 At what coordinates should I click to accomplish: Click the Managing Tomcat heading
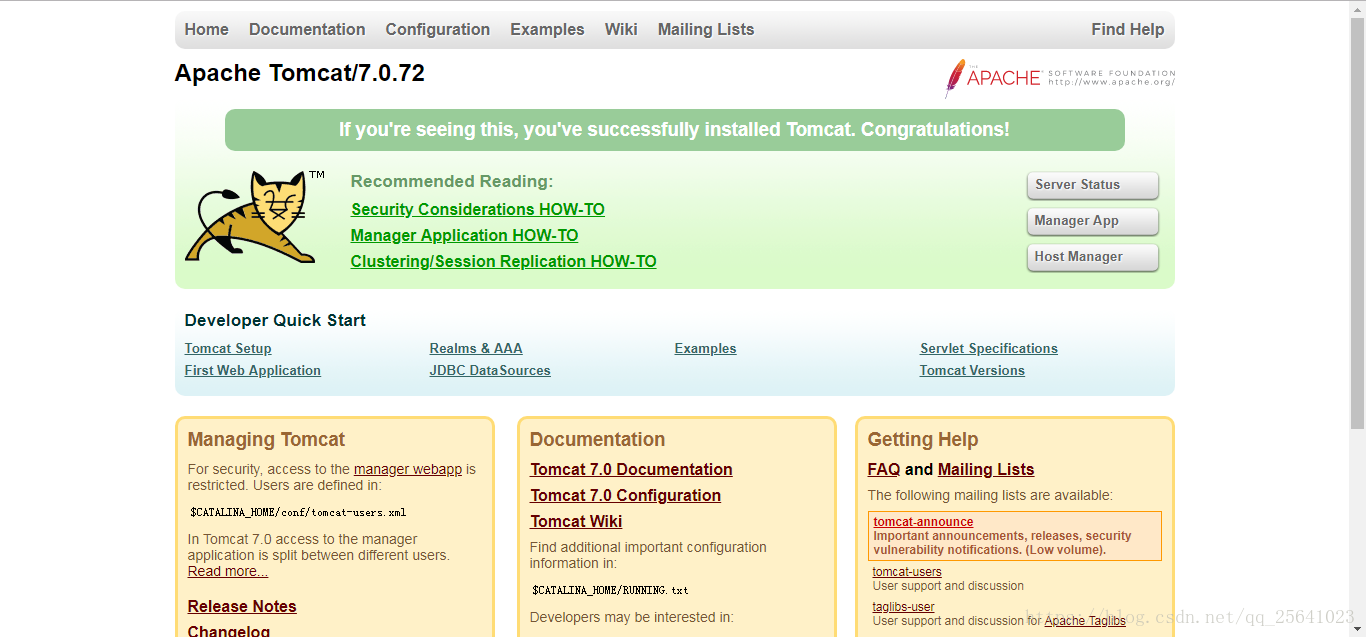[x=266, y=439]
